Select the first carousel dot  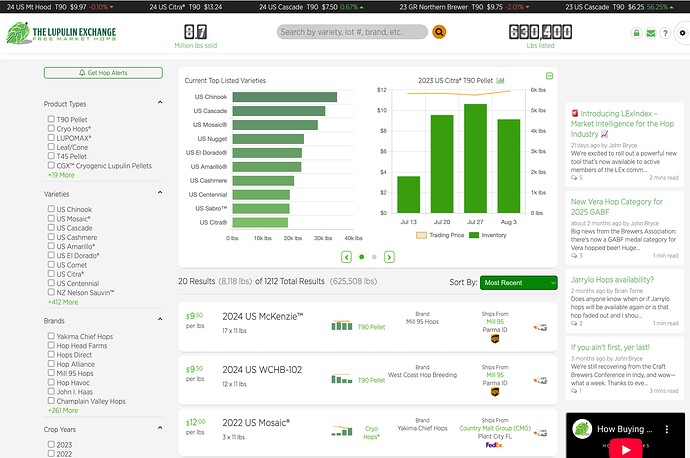coord(362,257)
